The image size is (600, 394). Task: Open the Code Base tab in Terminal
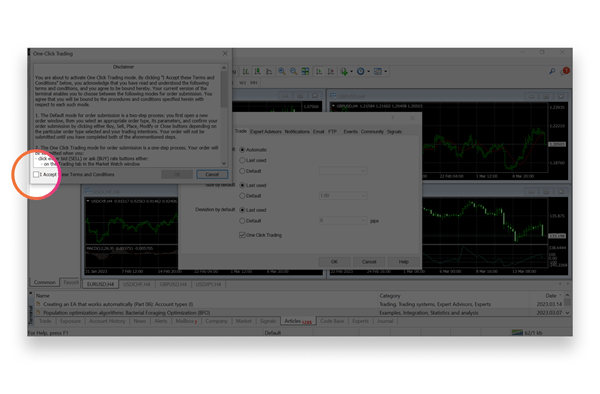332,321
